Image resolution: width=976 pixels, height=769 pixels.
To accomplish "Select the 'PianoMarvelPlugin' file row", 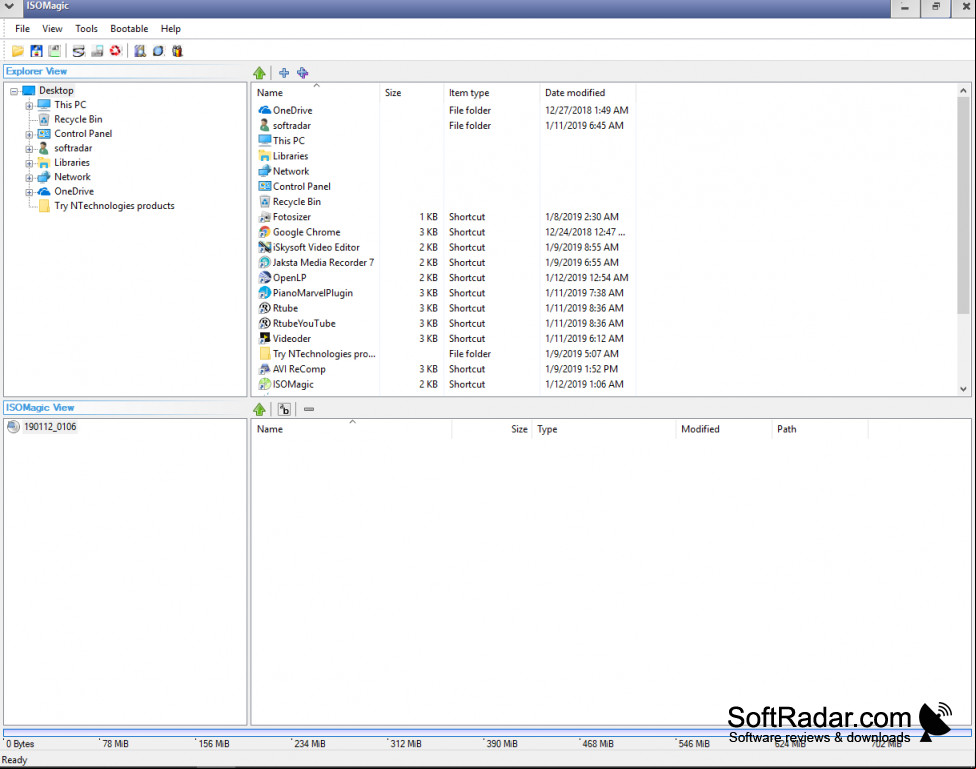I will pos(443,293).
